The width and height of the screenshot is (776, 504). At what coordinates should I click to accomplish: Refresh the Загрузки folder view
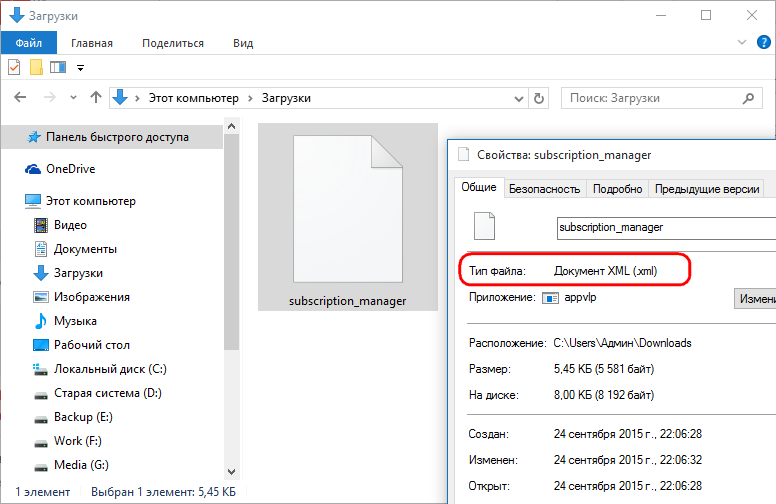(x=540, y=98)
